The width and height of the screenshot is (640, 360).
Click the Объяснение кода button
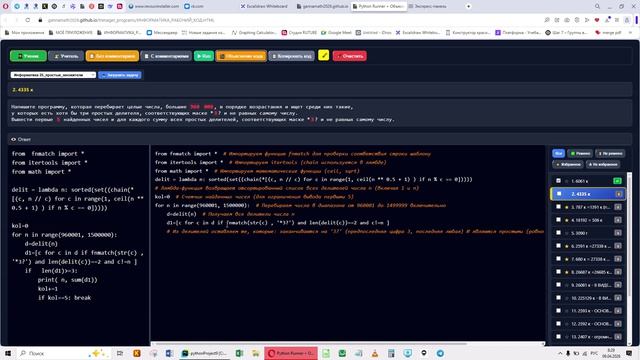(241, 56)
